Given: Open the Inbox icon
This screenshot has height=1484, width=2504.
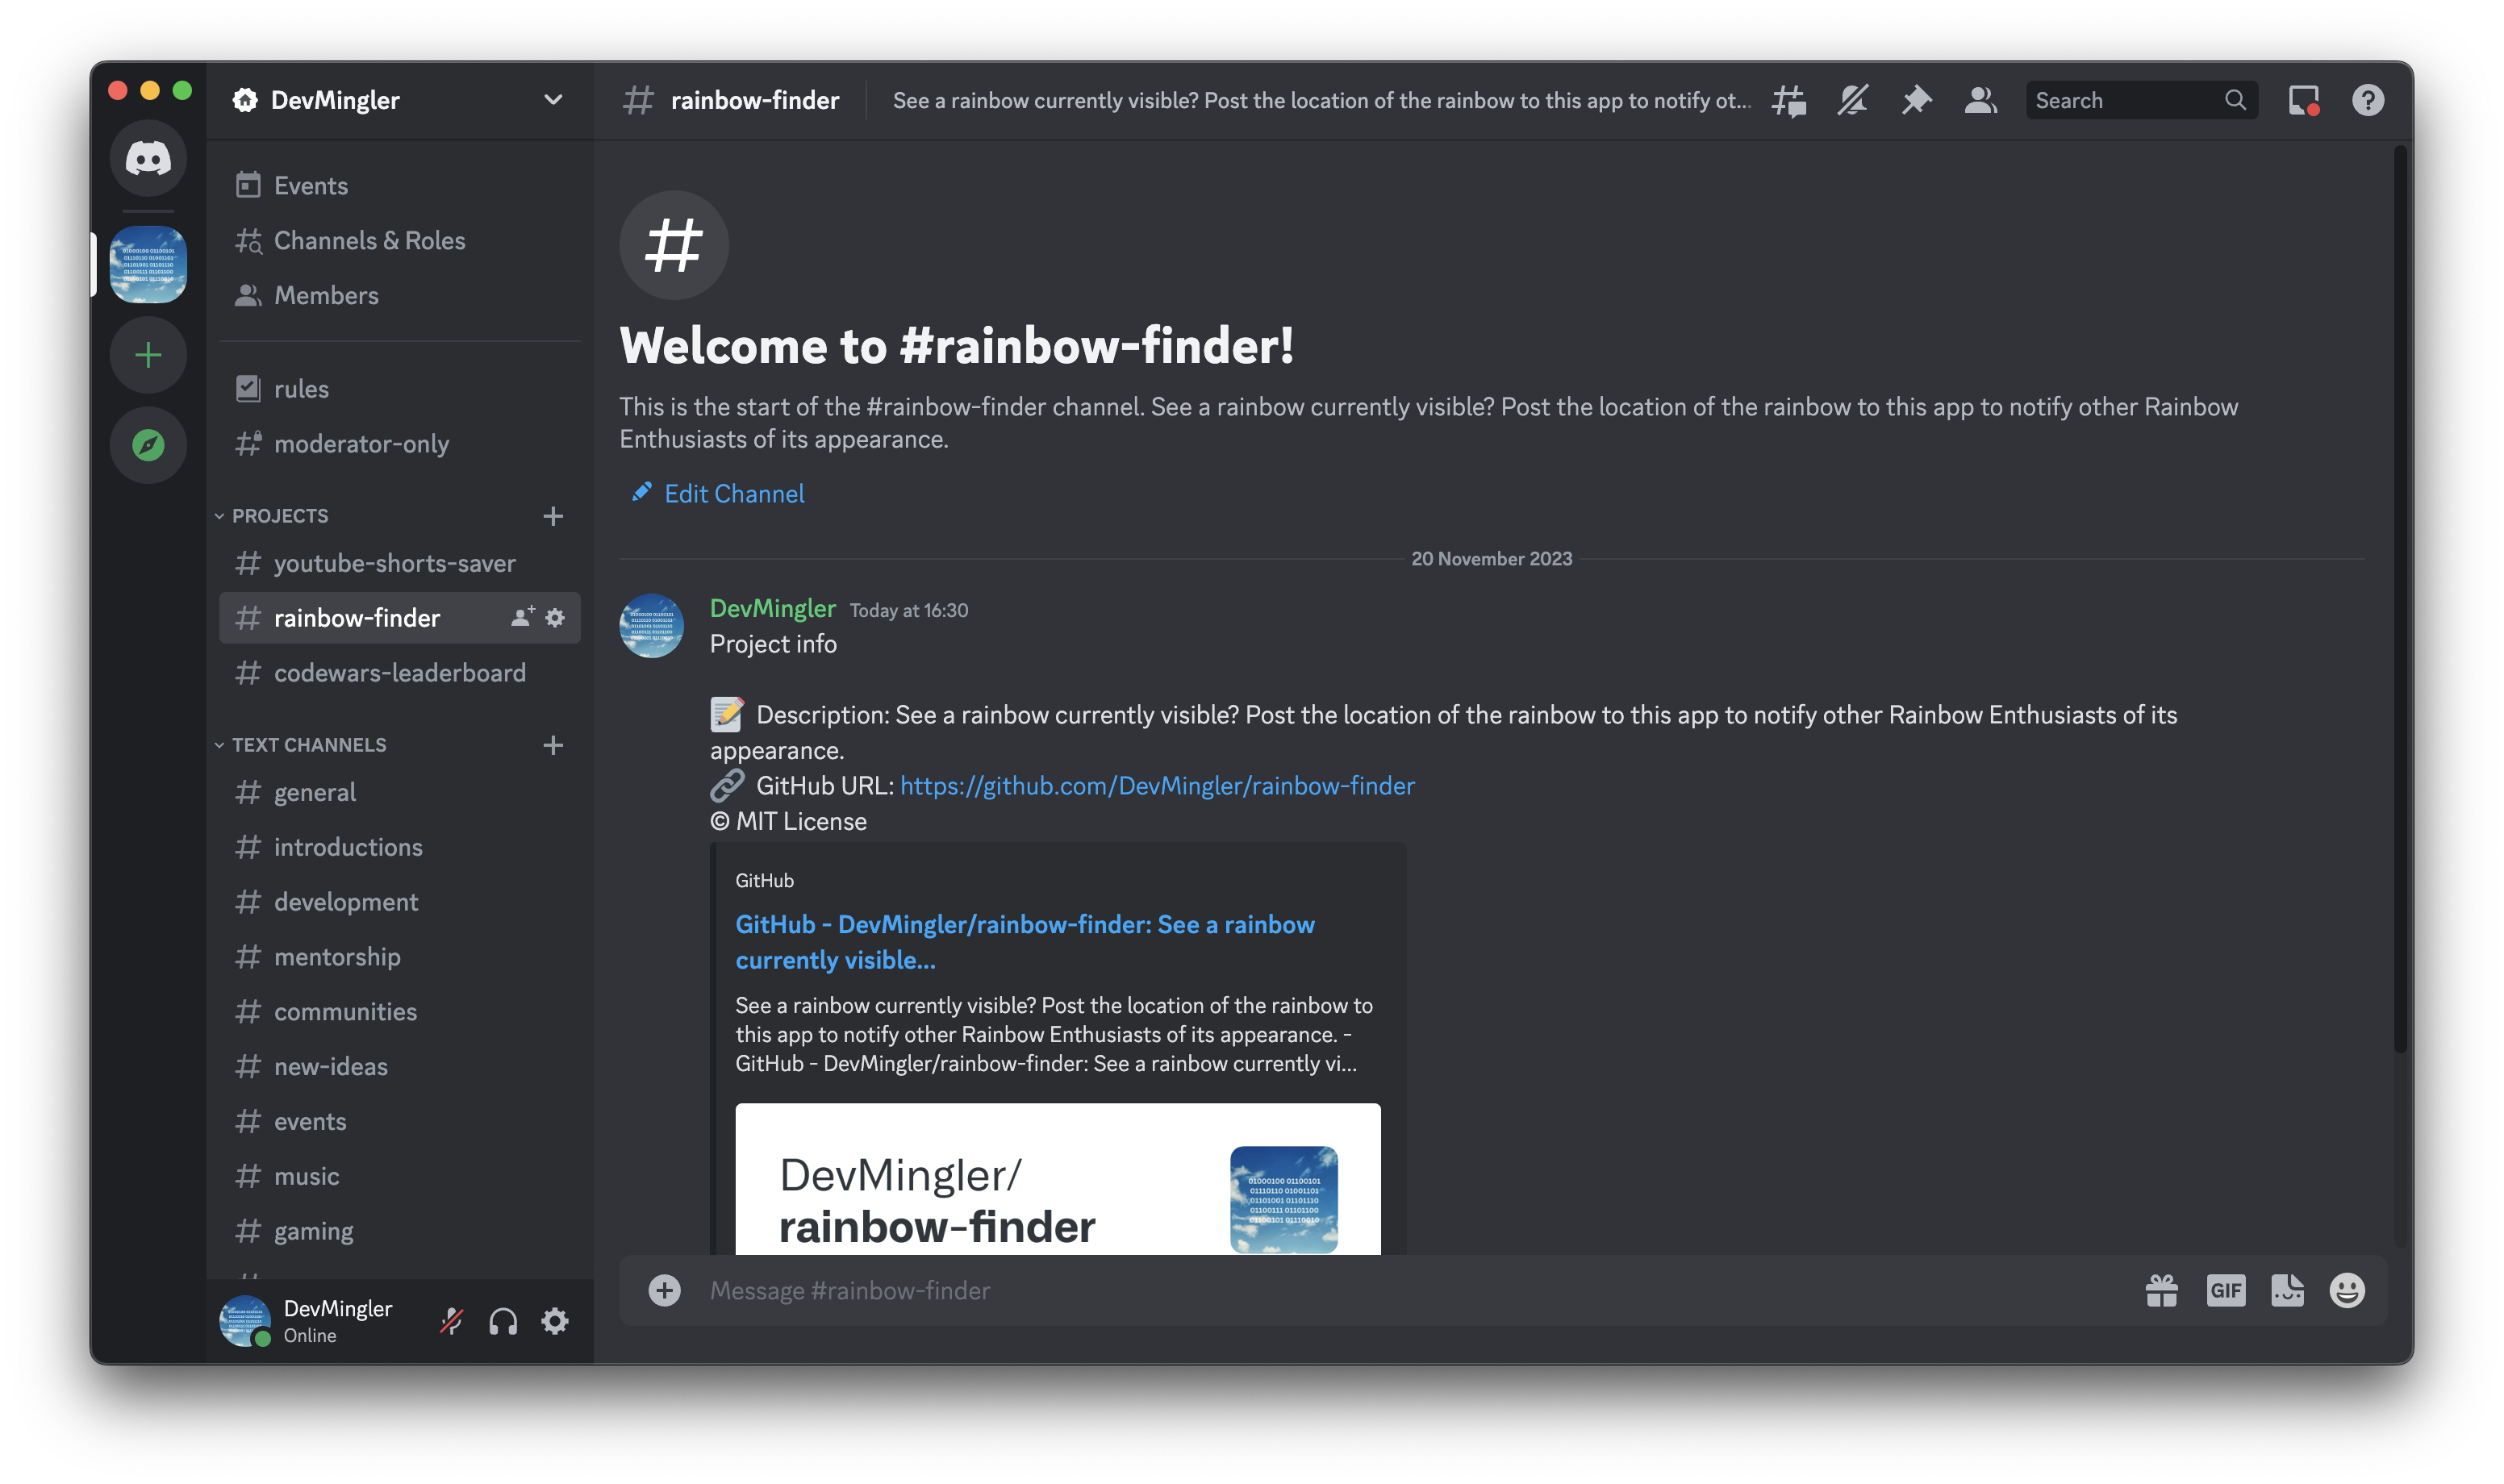Looking at the screenshot, I should click(x=2304, y=100).
